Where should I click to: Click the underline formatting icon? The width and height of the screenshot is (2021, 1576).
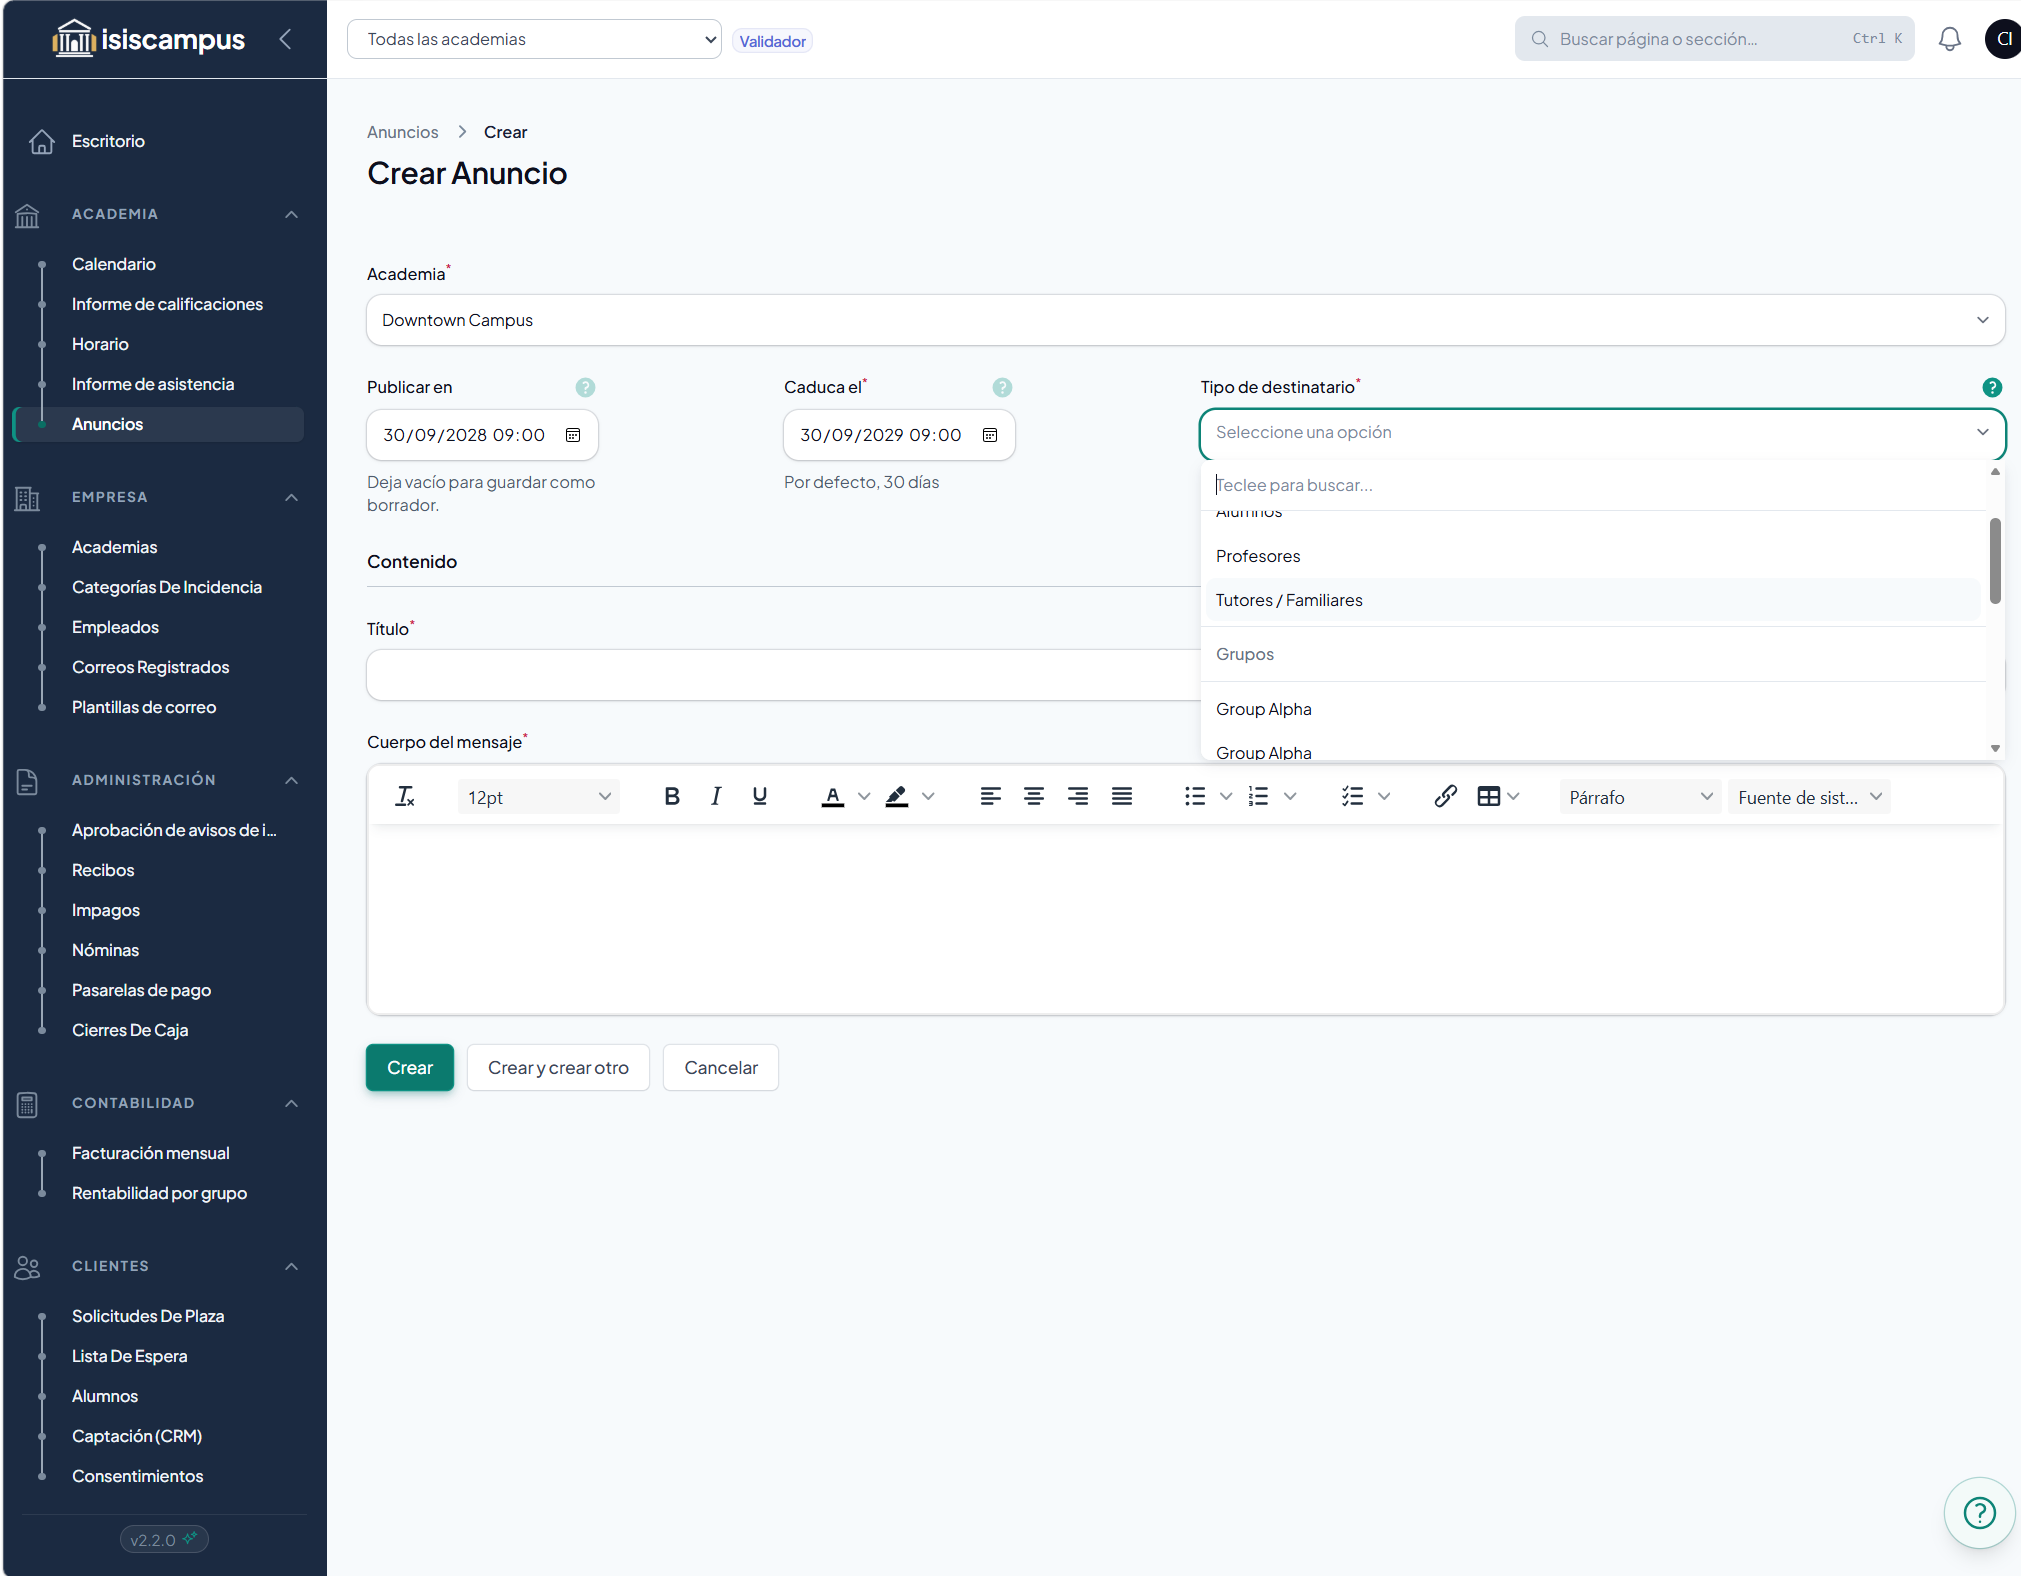click(x=760, y=796)
